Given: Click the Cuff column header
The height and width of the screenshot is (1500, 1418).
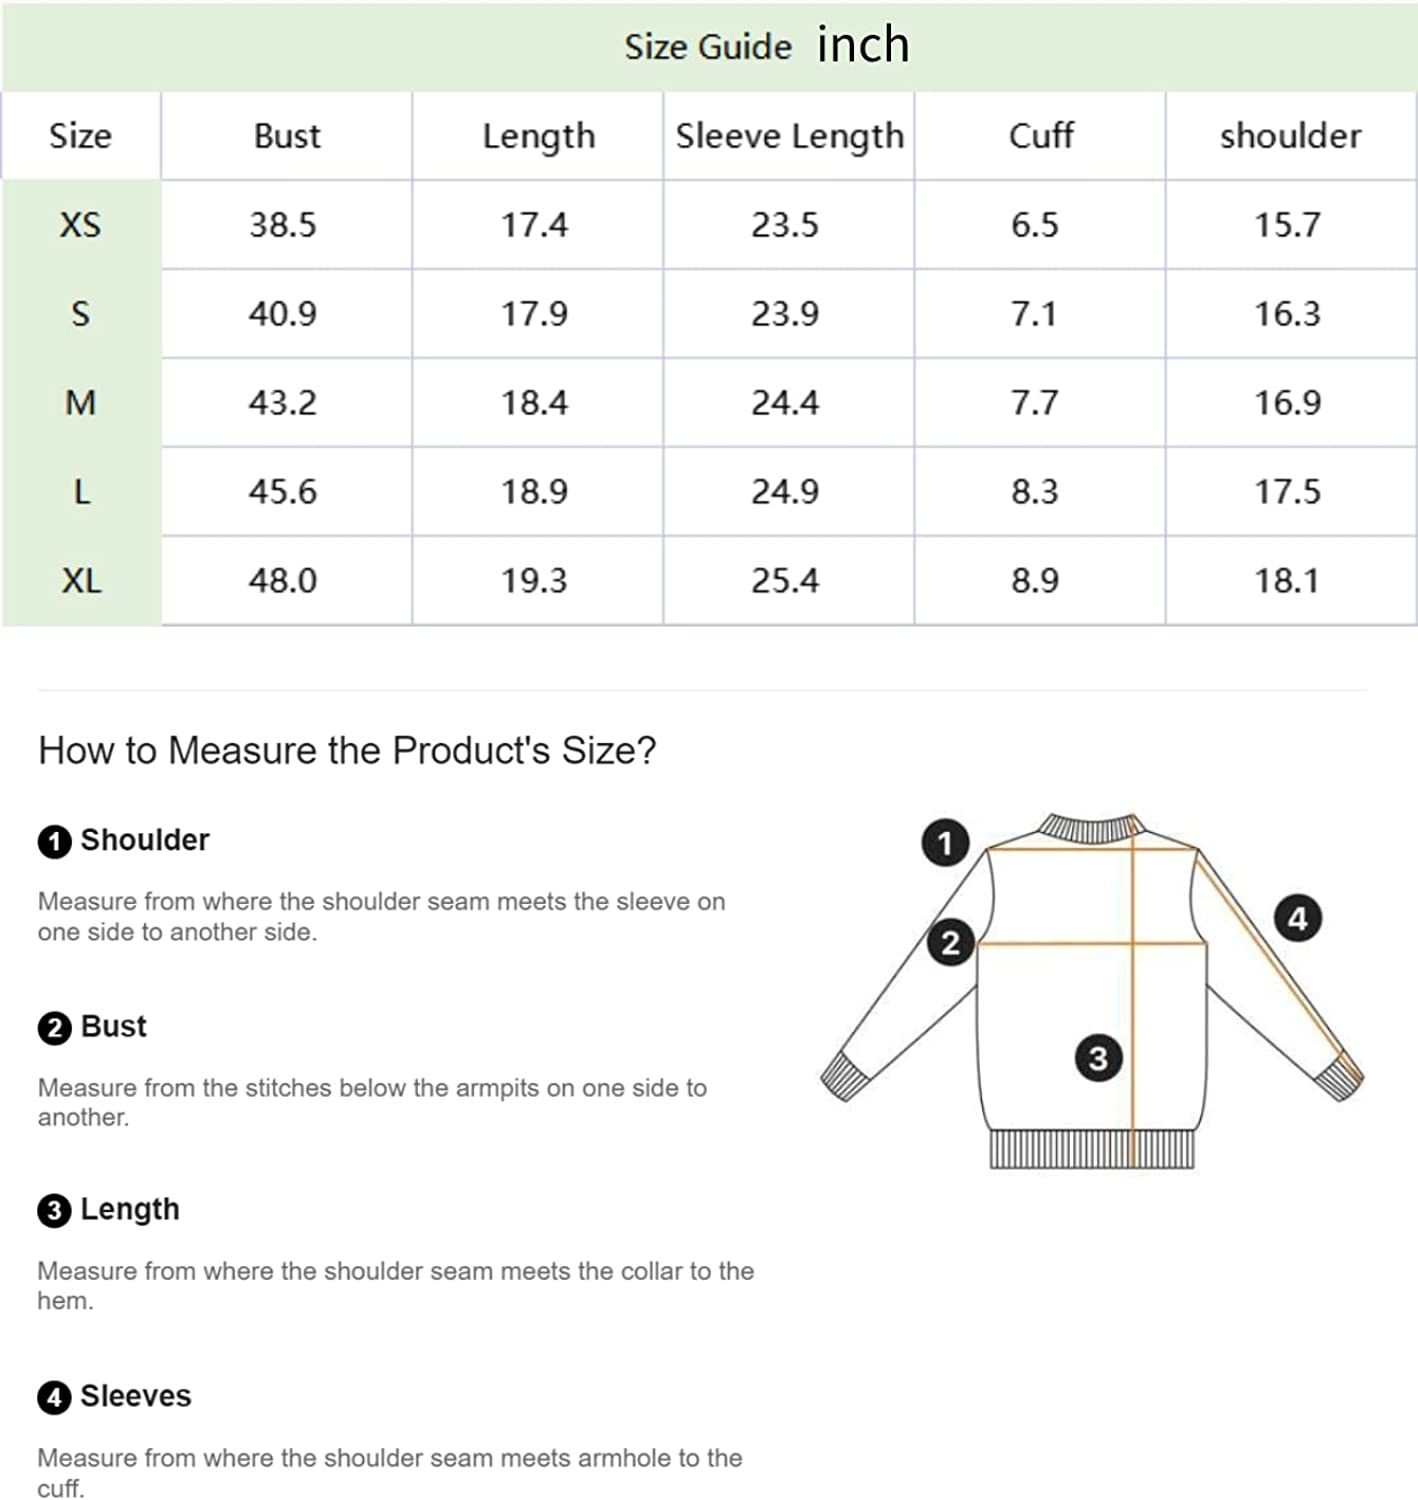Looking at the screenshot, I should (x=1040, y=136).
